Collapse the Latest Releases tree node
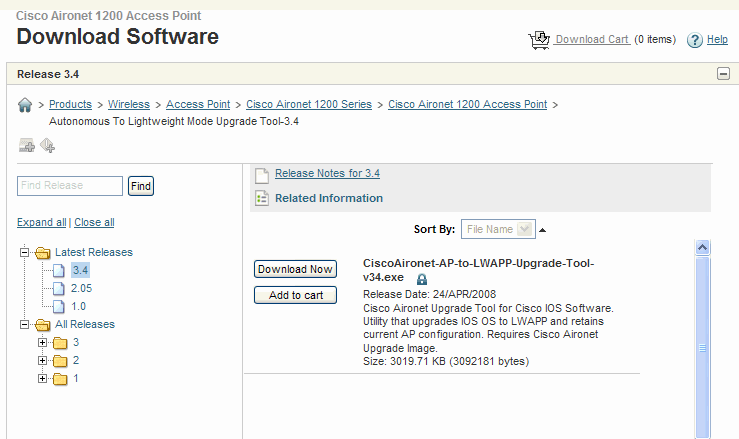The image size is (739, 439). 25,252
